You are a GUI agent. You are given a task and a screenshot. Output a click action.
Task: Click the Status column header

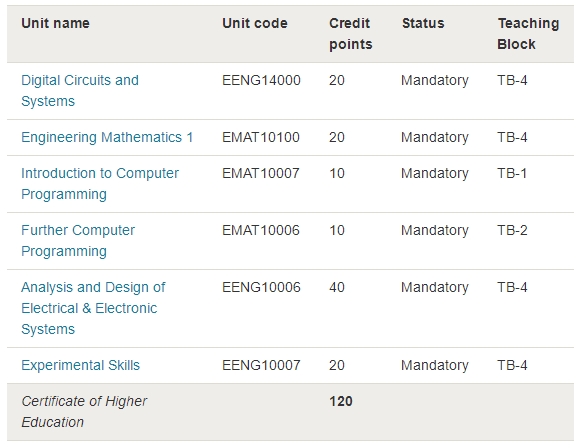[x=423, y=23]
